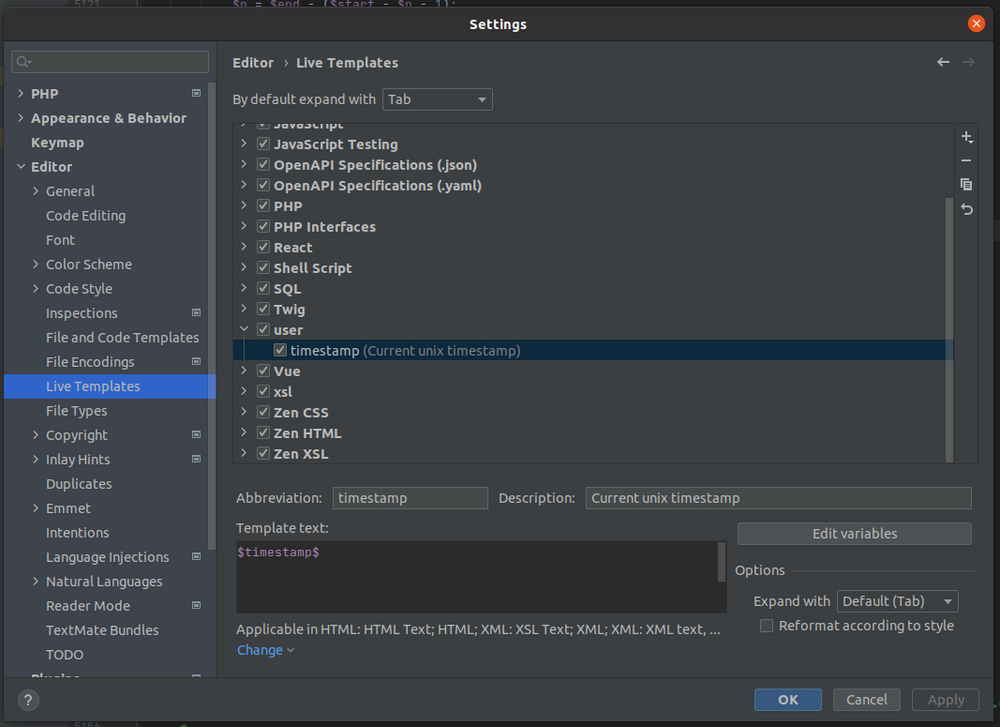Focus the Abbreviation input field
The image size is (1000, 727).
click(410, 498)
